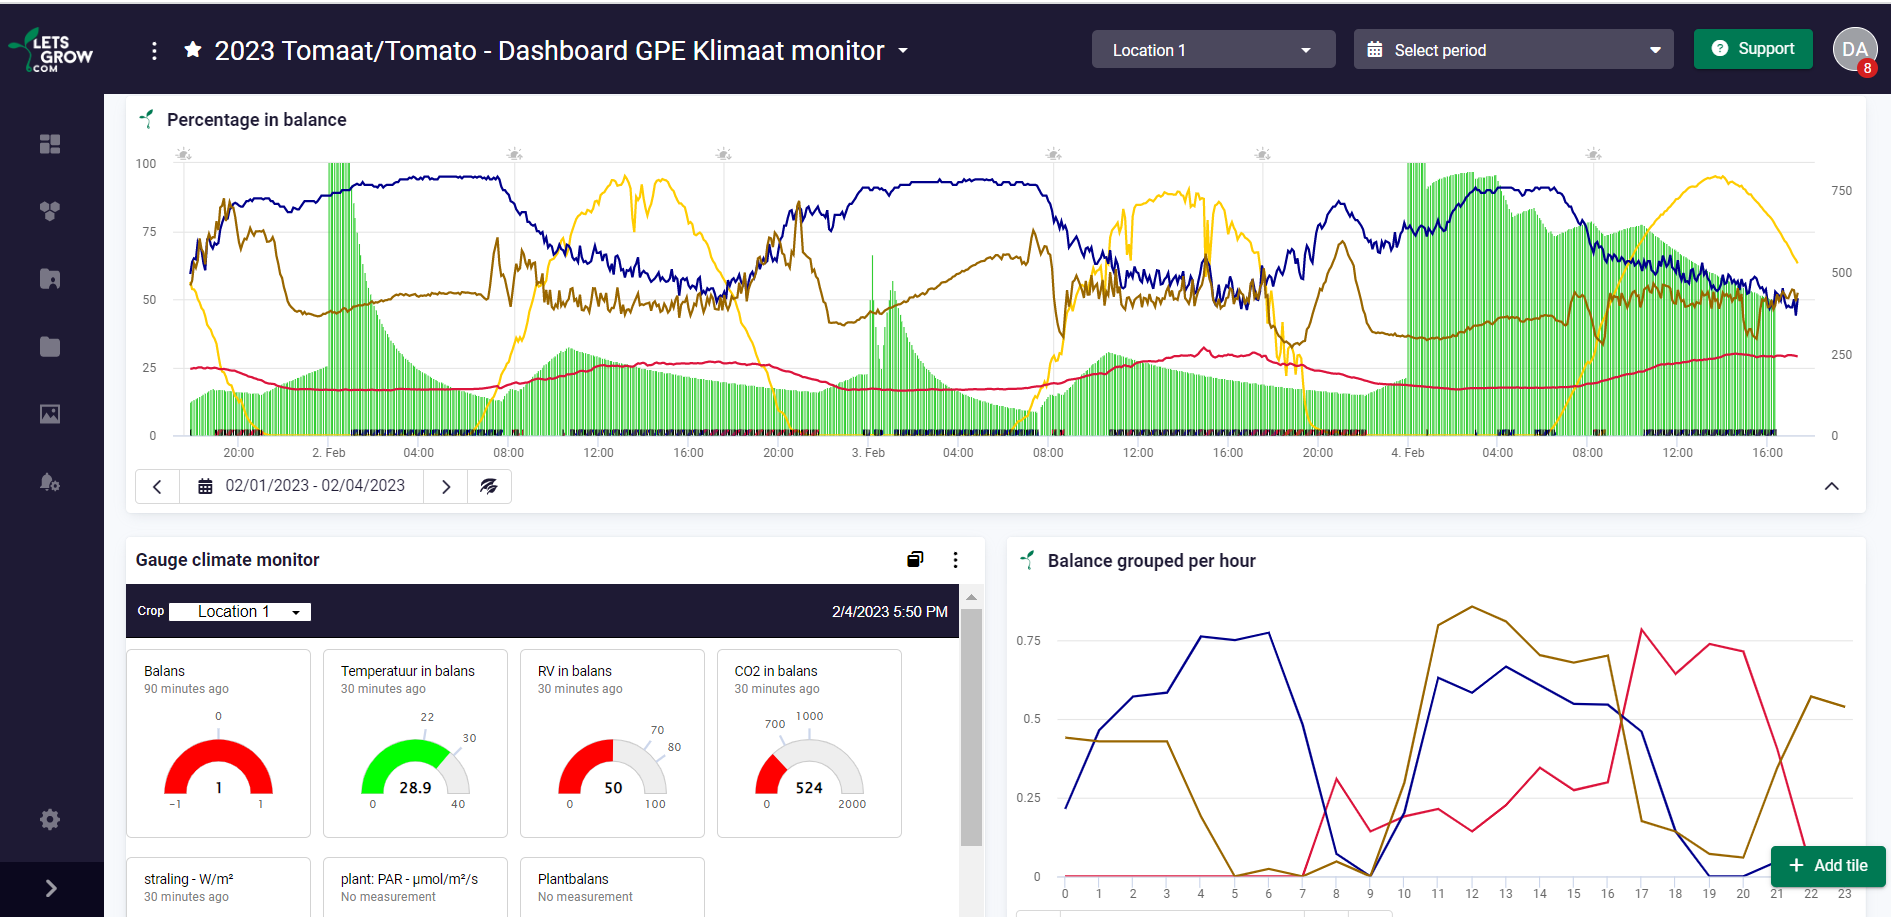Expand the Crop Location 1 dropdown
This screenshot has height=917, width=1891.
tap(240, 612)
